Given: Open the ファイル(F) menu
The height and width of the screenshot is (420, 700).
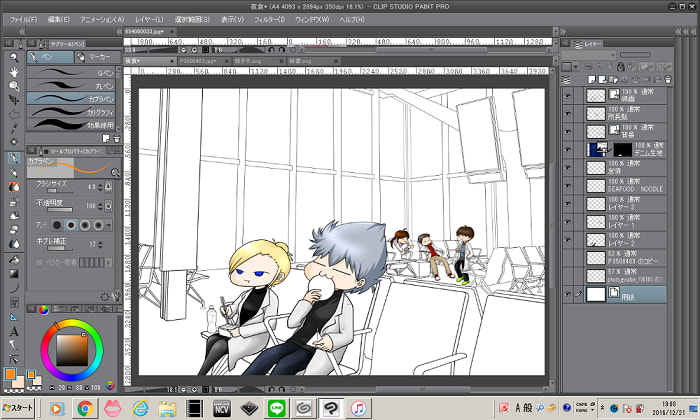Looking at the screenshot, I should tap(23, 19).
